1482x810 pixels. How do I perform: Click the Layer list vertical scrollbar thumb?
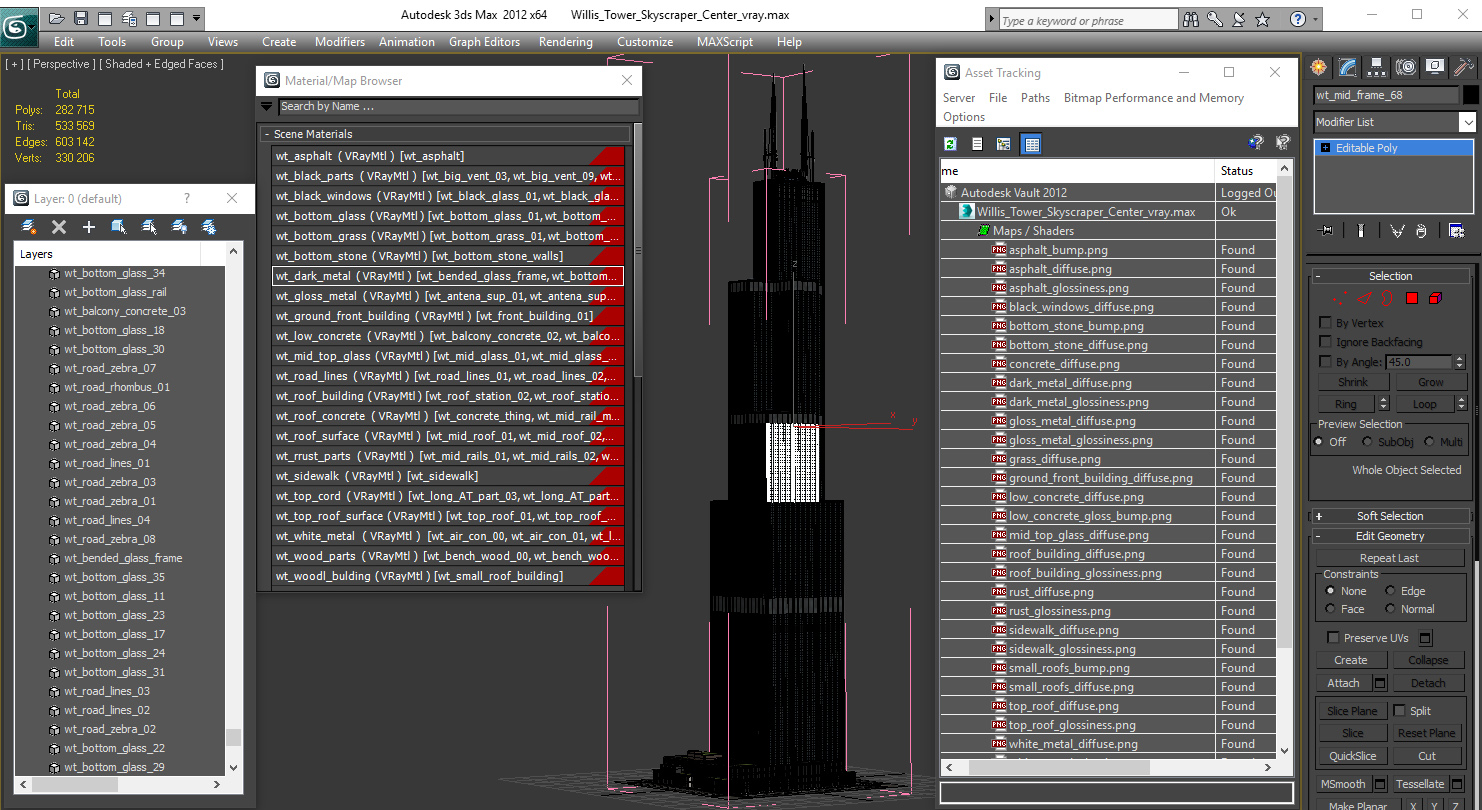click(234, 737)
